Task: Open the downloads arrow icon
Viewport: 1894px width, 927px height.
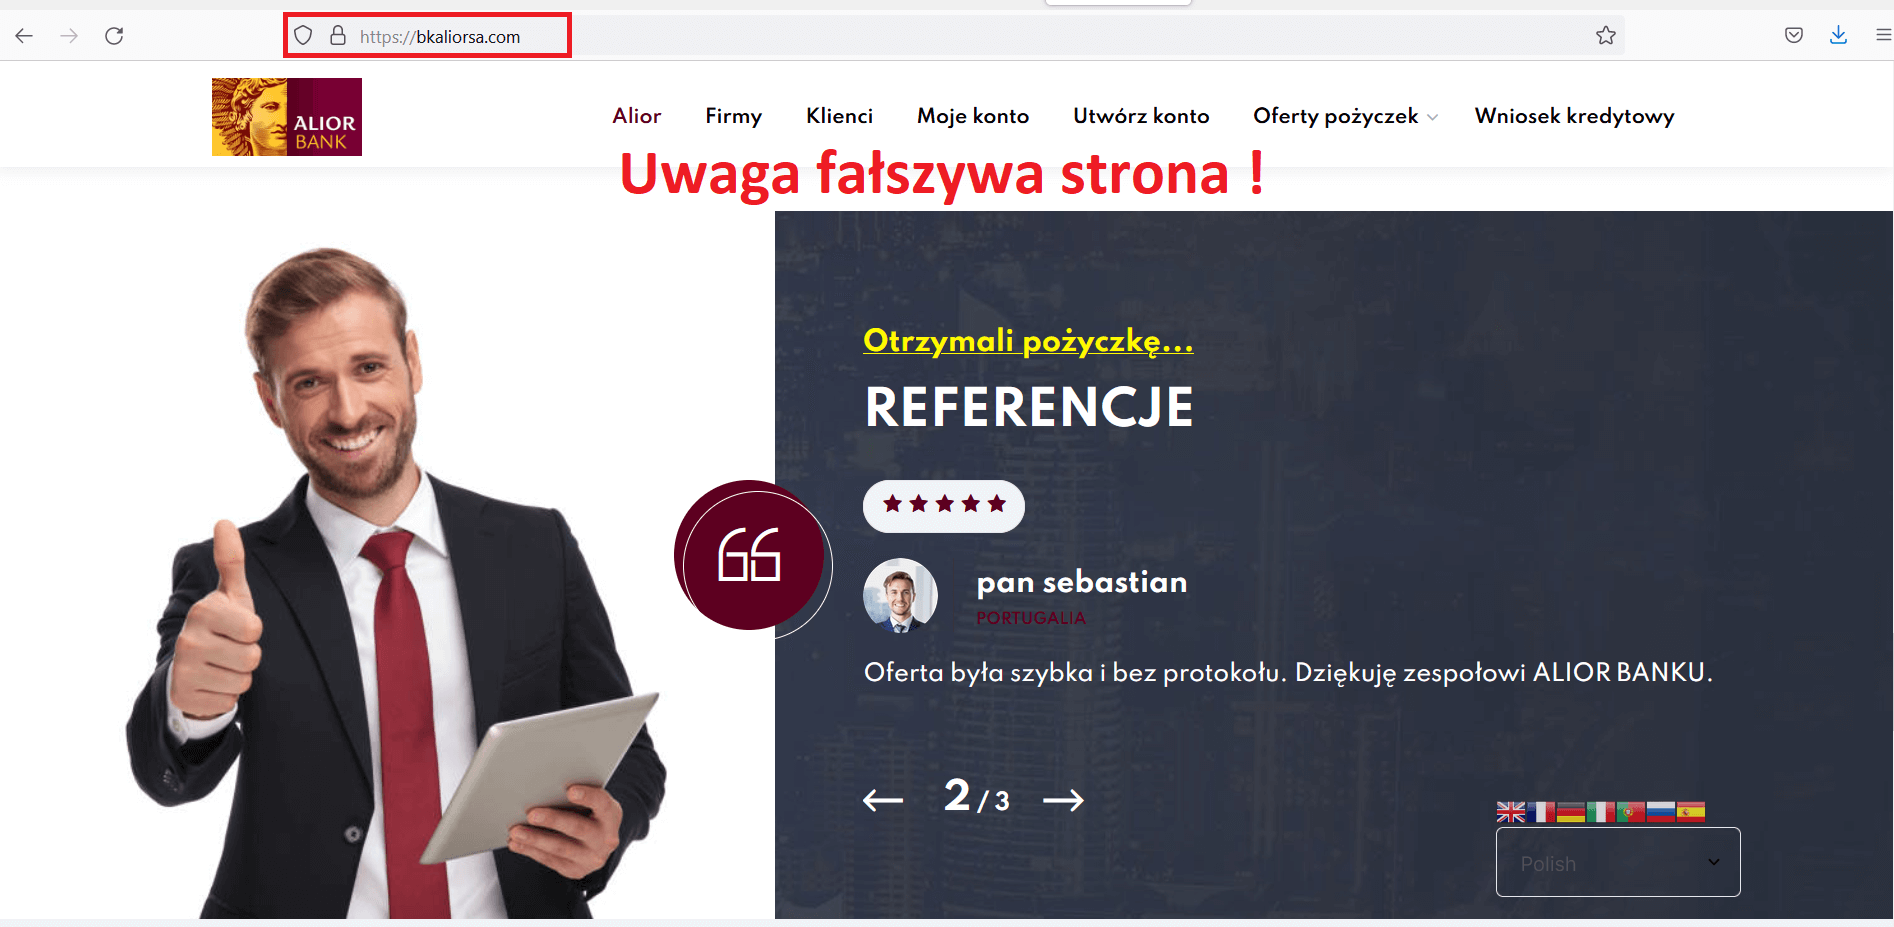Action: click(1838, 36)
